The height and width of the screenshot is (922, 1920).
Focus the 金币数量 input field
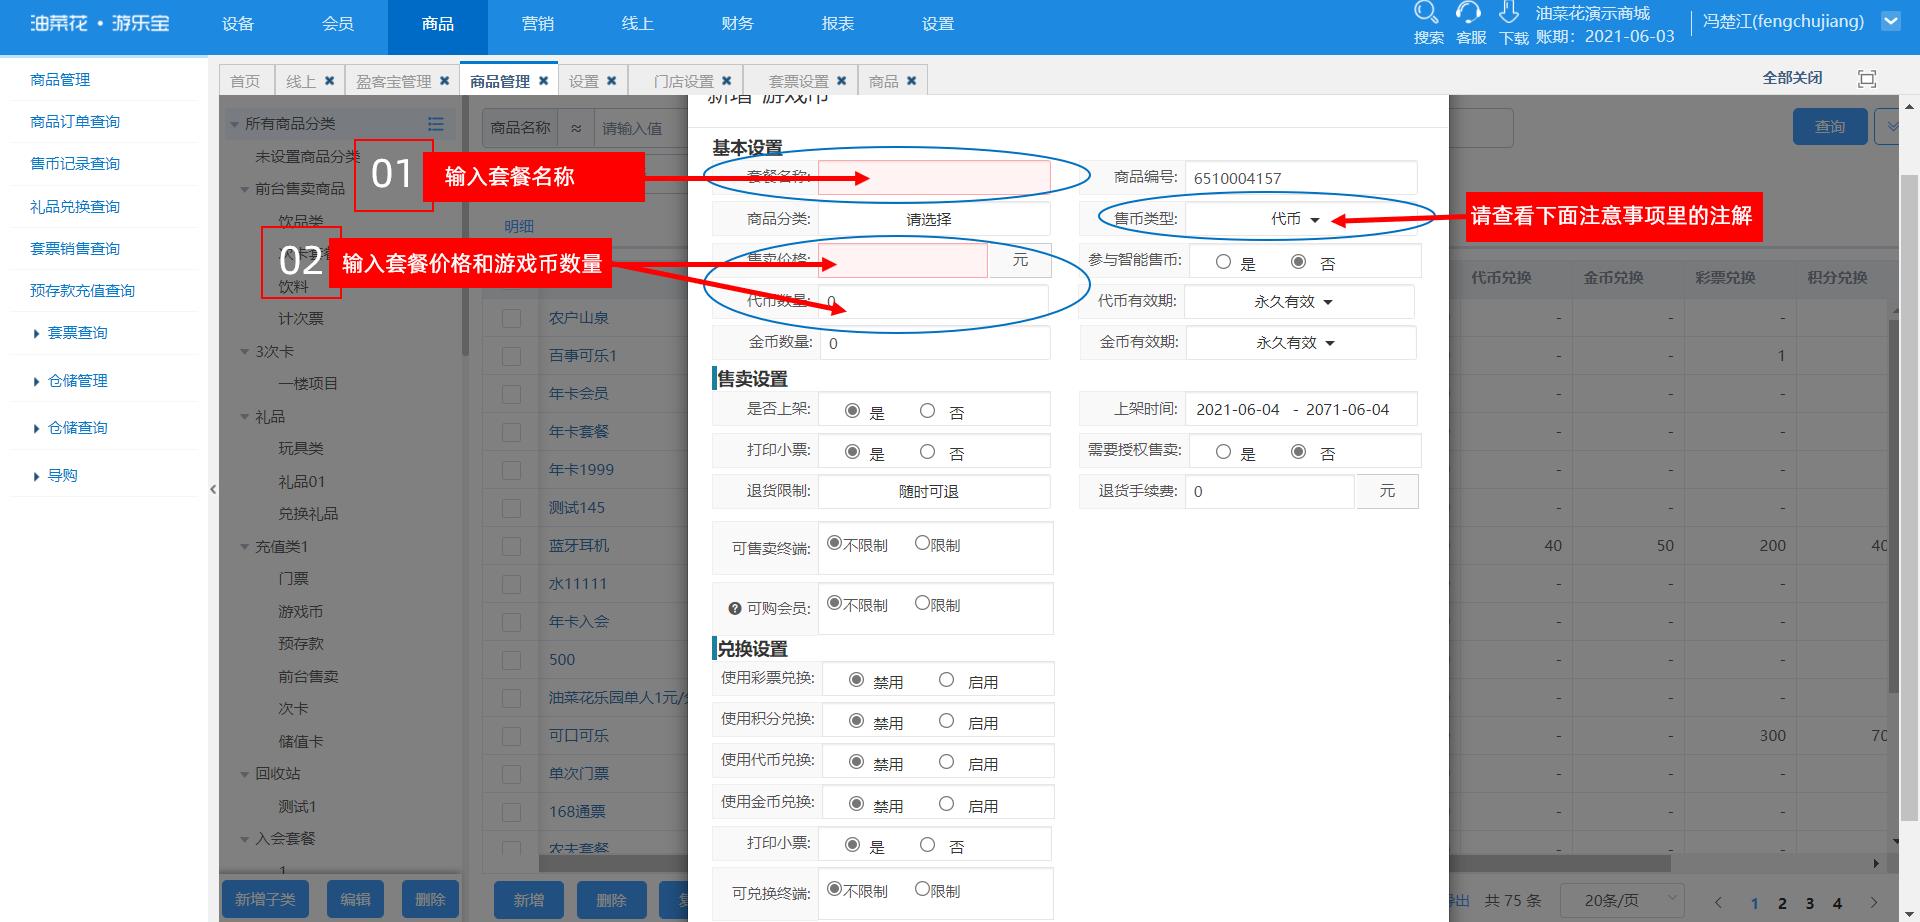pos(935,343)
